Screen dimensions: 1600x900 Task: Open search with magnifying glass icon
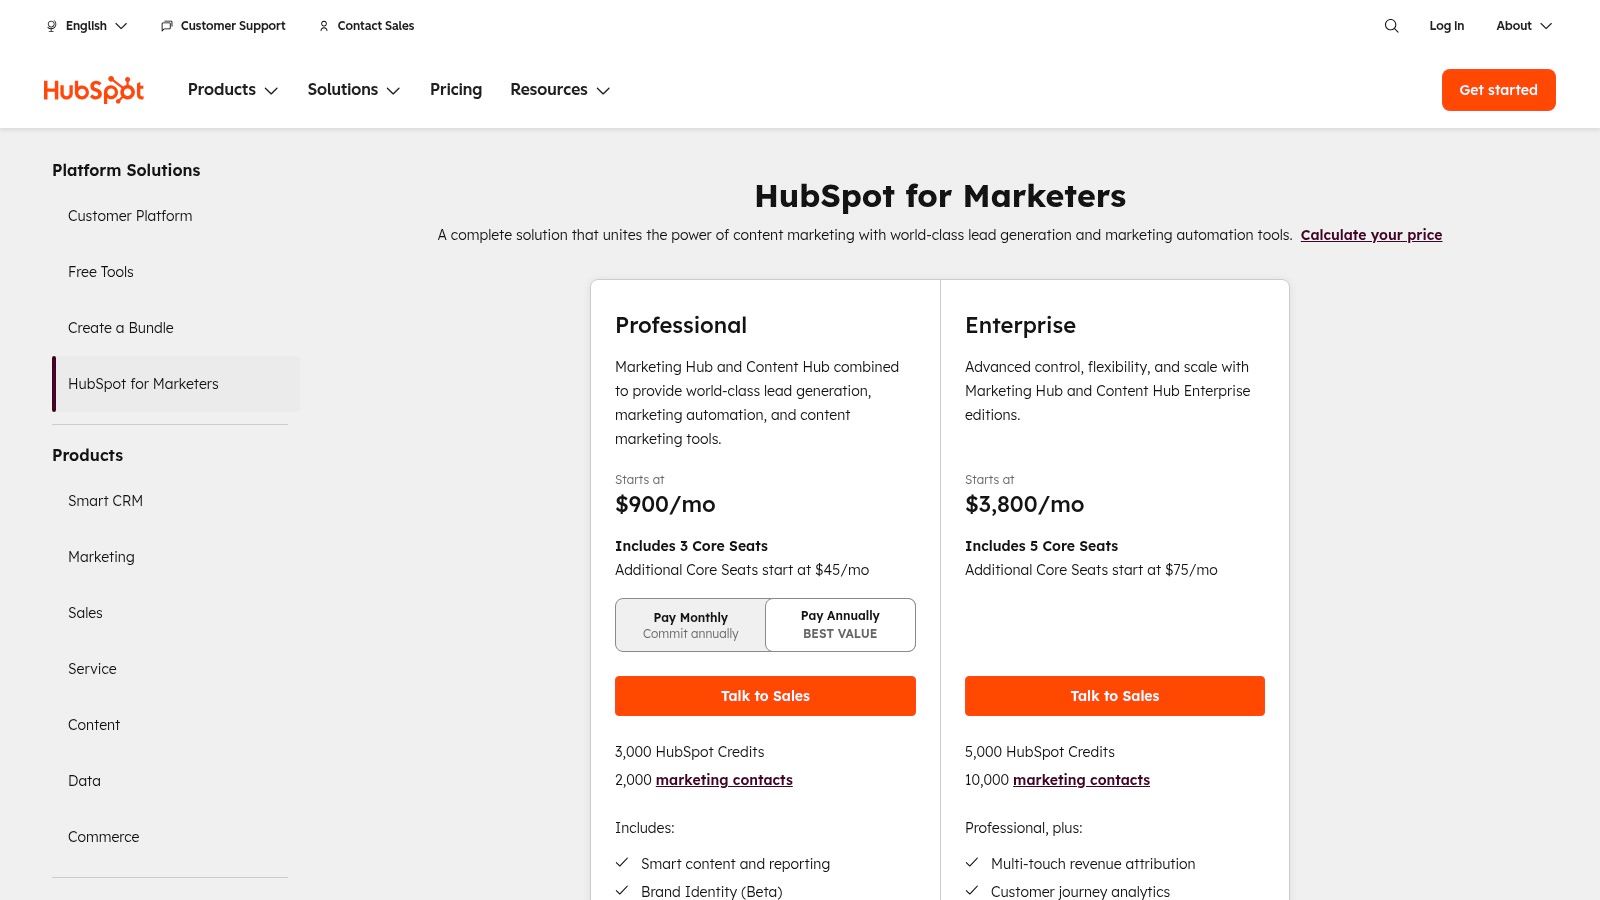(1391, 26)
